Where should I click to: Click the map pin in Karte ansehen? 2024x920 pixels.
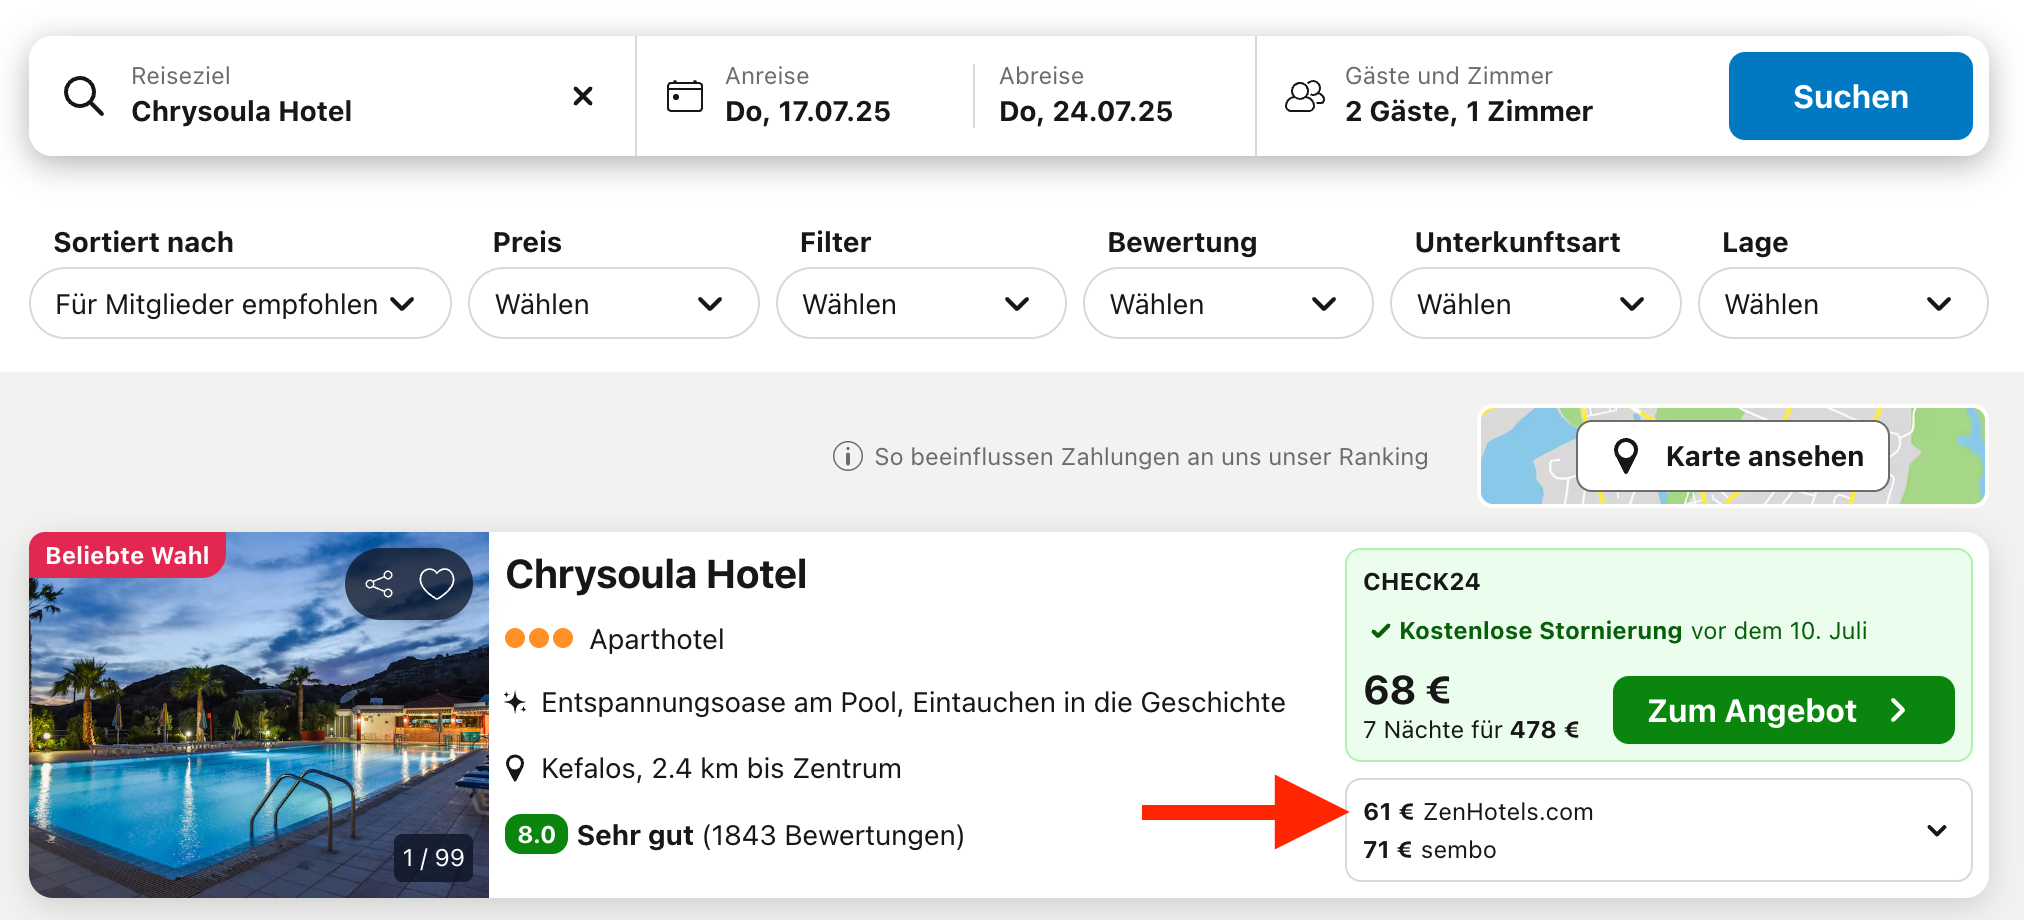1627,456
